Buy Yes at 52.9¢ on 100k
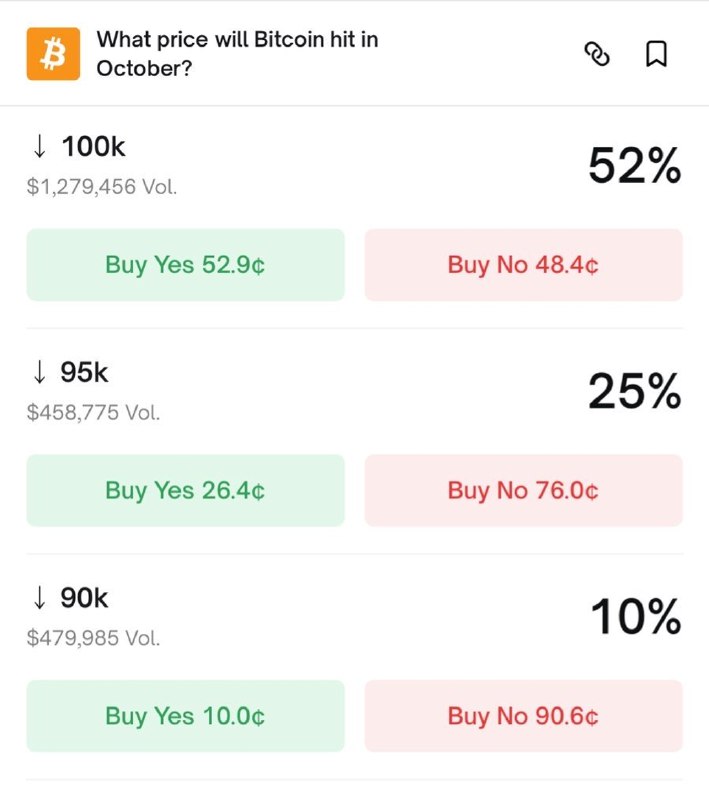Image resolution: width=709 pixels, height=800 pixels. point(184,264)
